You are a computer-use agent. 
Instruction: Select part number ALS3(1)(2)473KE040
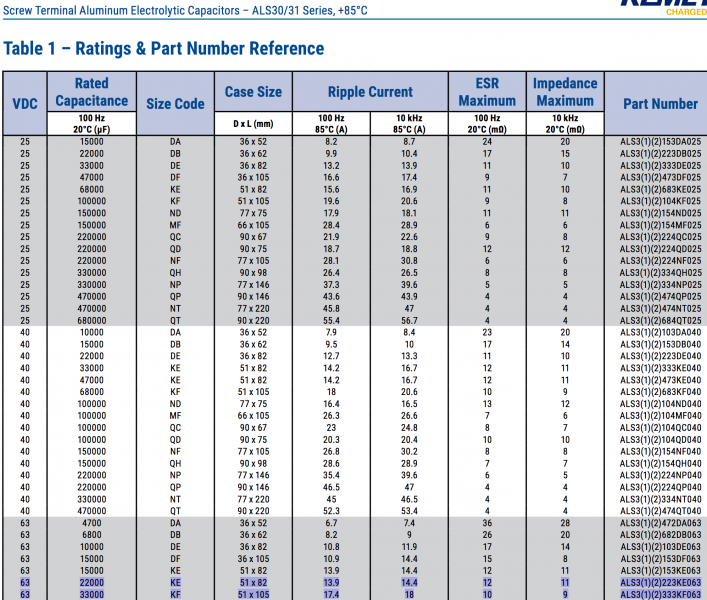click(661, 380)
